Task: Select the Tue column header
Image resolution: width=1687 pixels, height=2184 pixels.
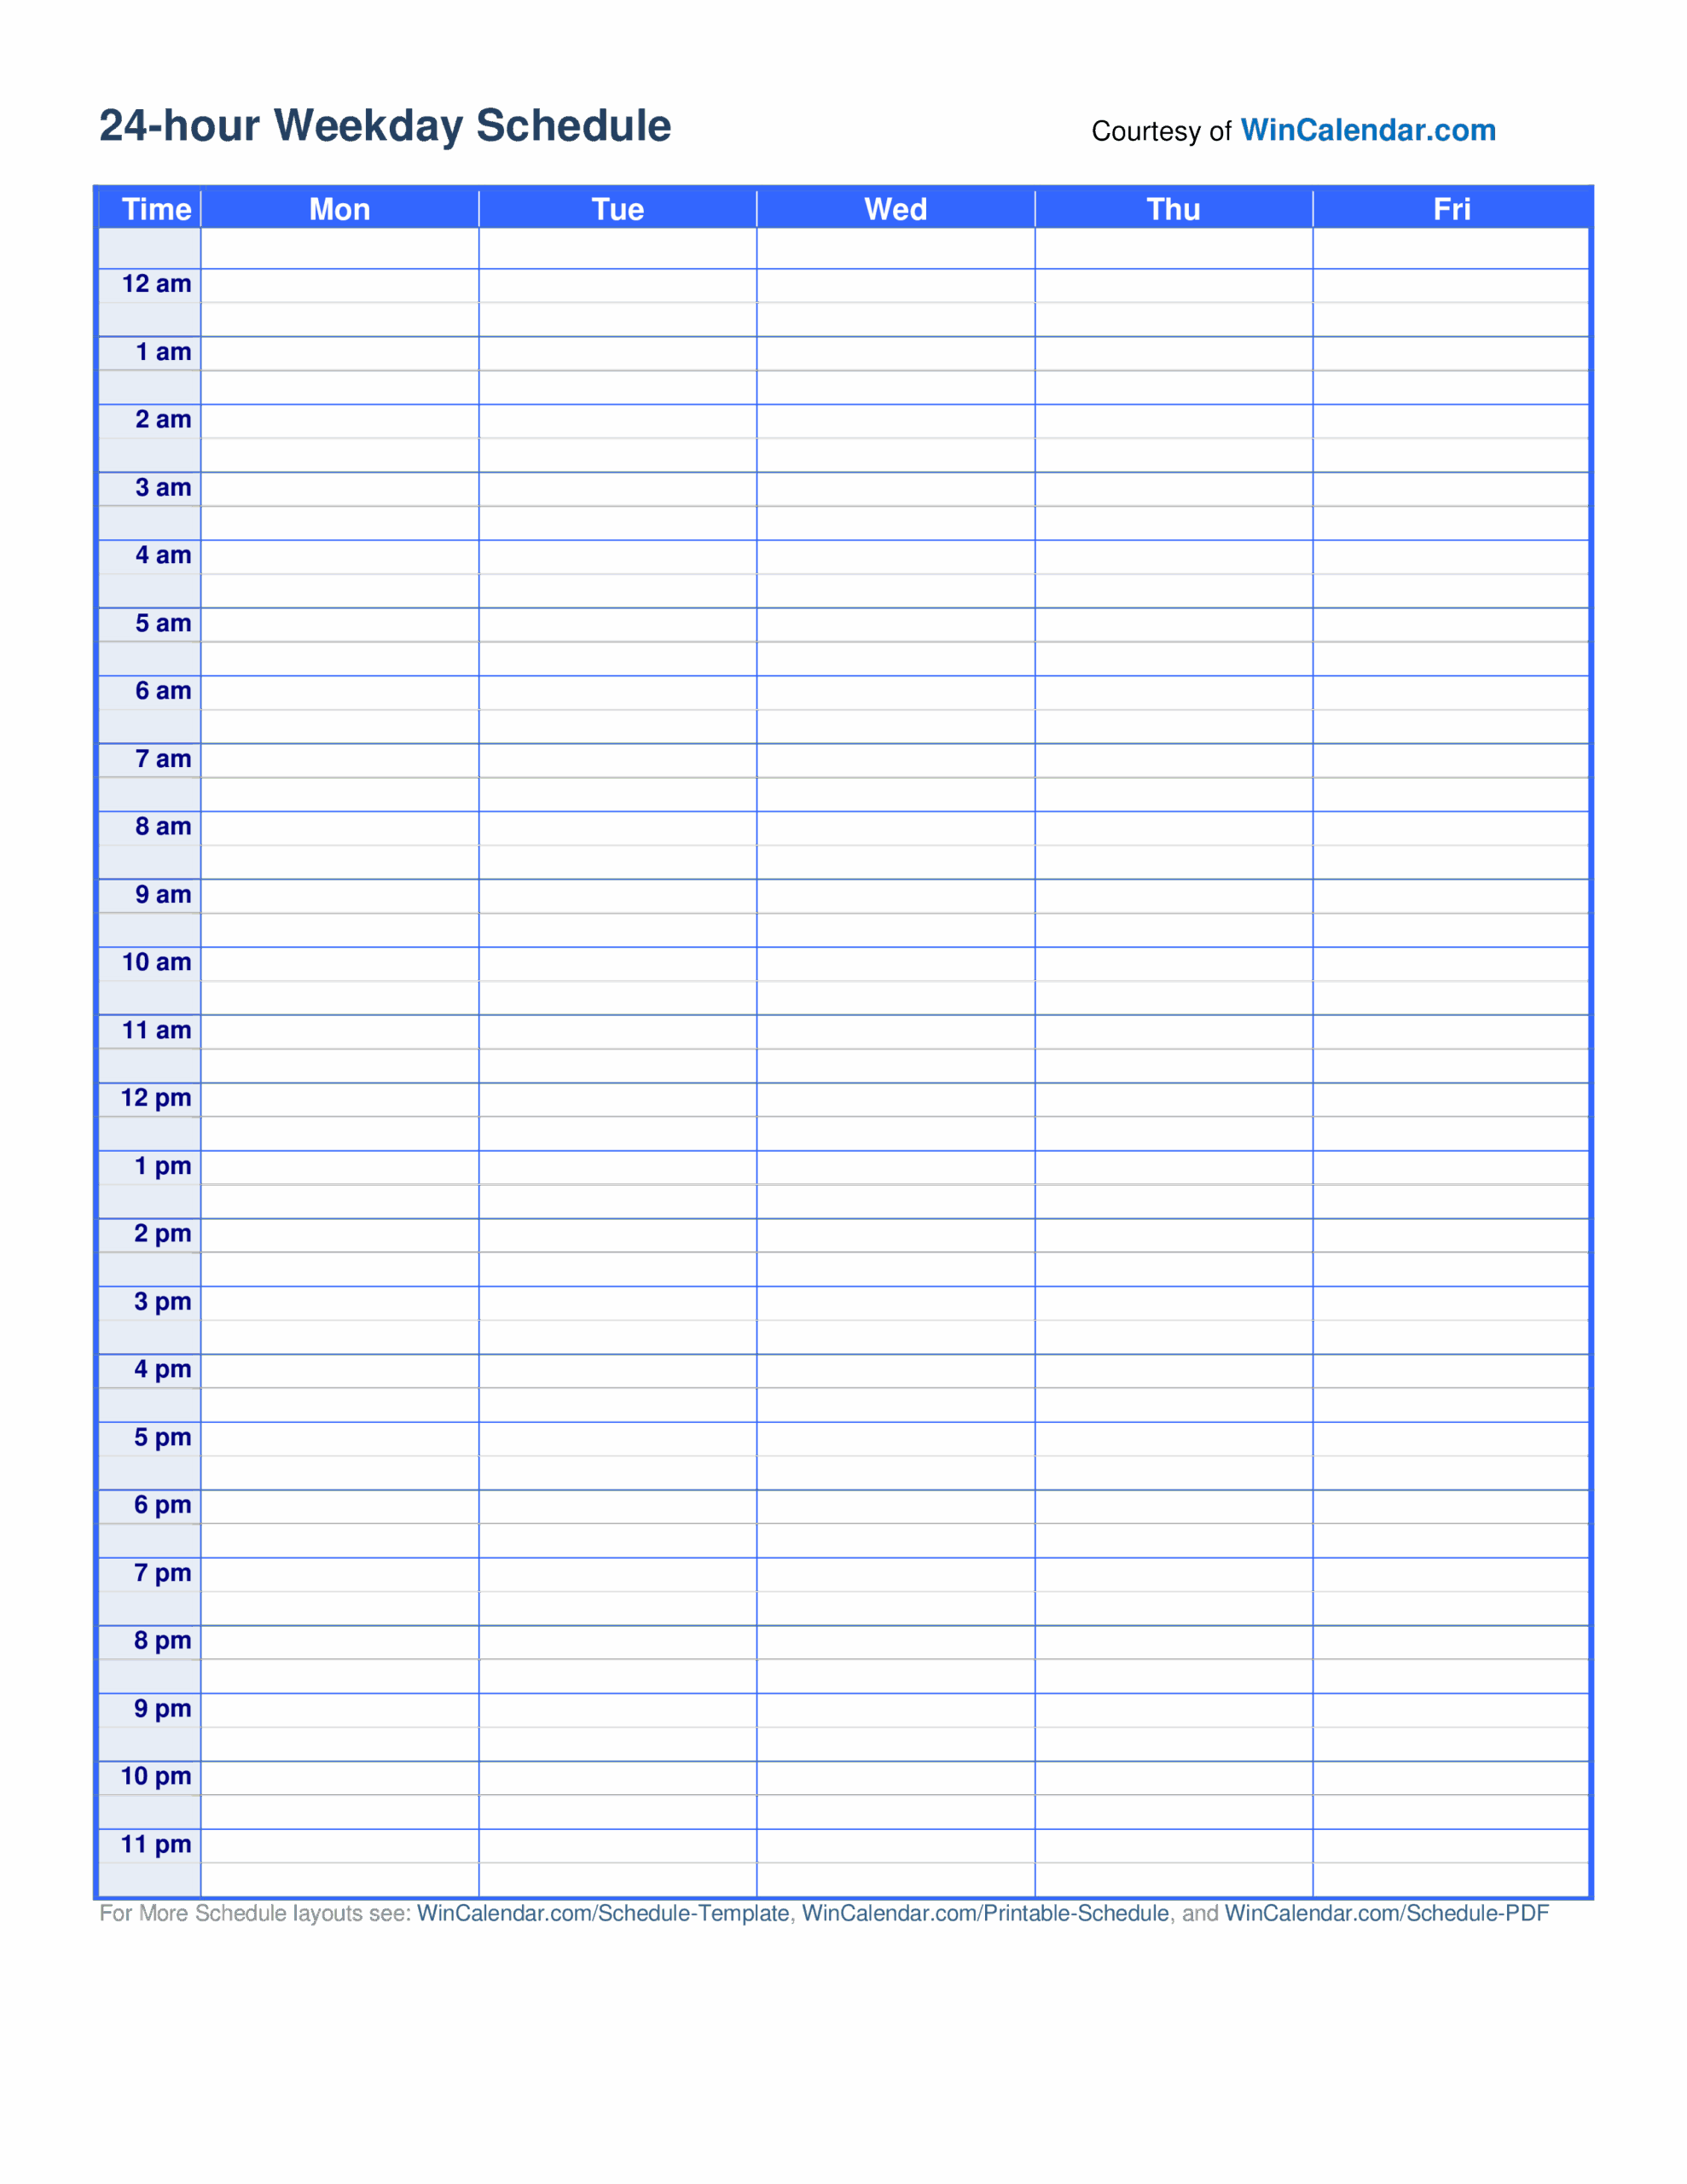Action: point(617,209)
